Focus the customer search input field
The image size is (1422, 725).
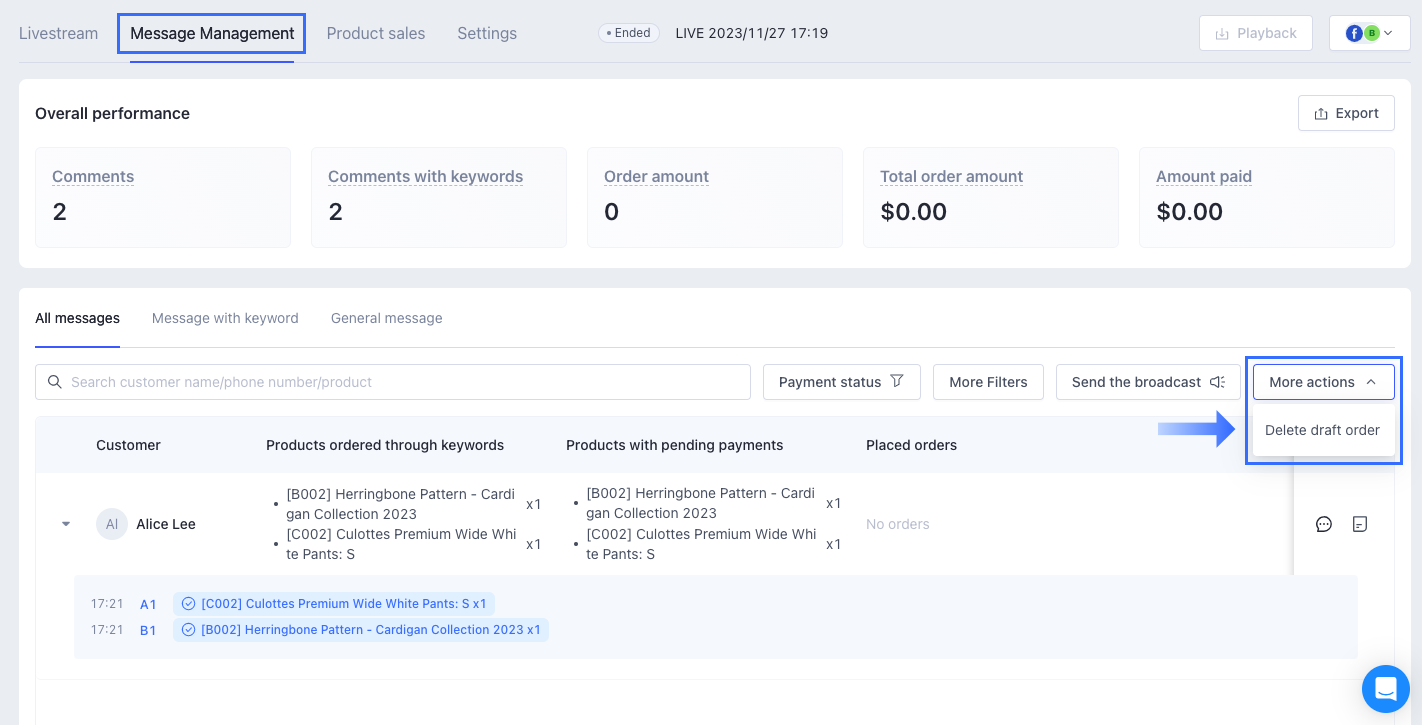click(400, 382)
